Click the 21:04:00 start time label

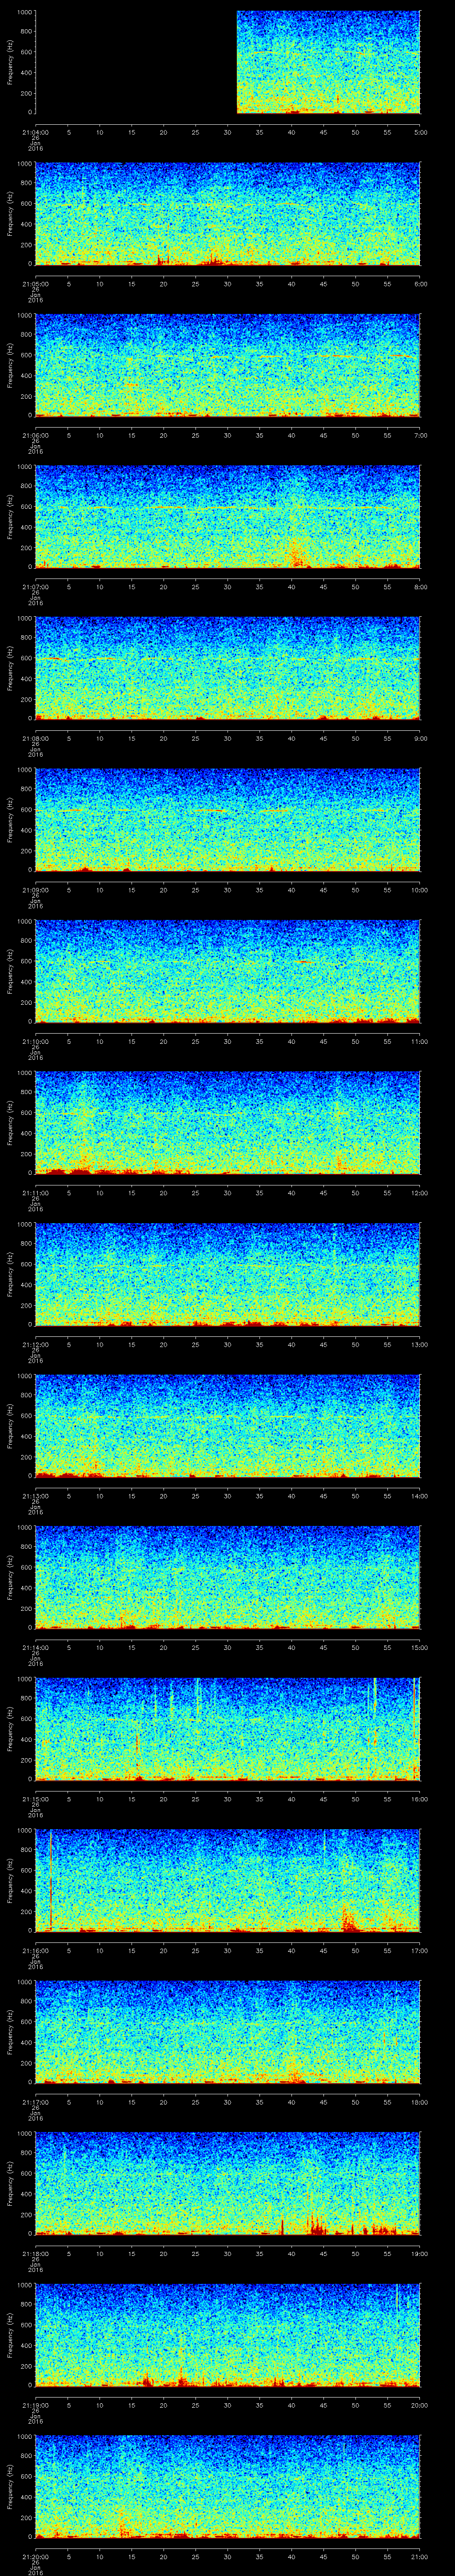coord(35,131)
